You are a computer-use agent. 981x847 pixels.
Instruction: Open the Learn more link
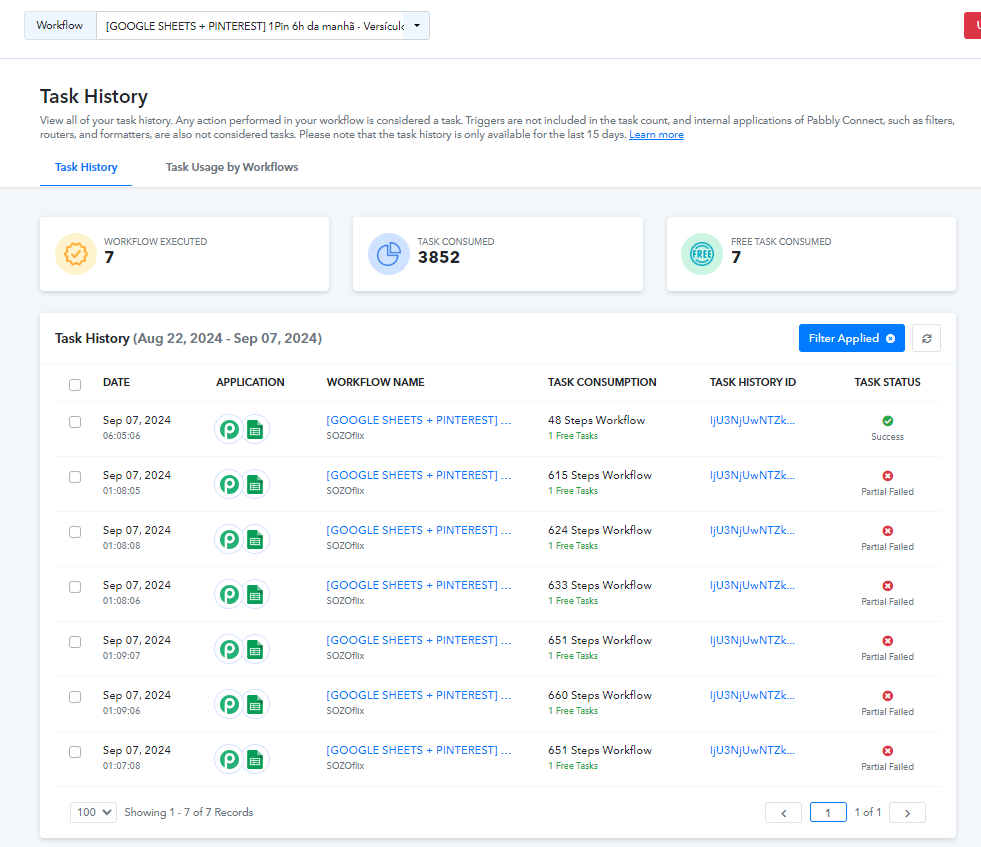pos(656,134)
